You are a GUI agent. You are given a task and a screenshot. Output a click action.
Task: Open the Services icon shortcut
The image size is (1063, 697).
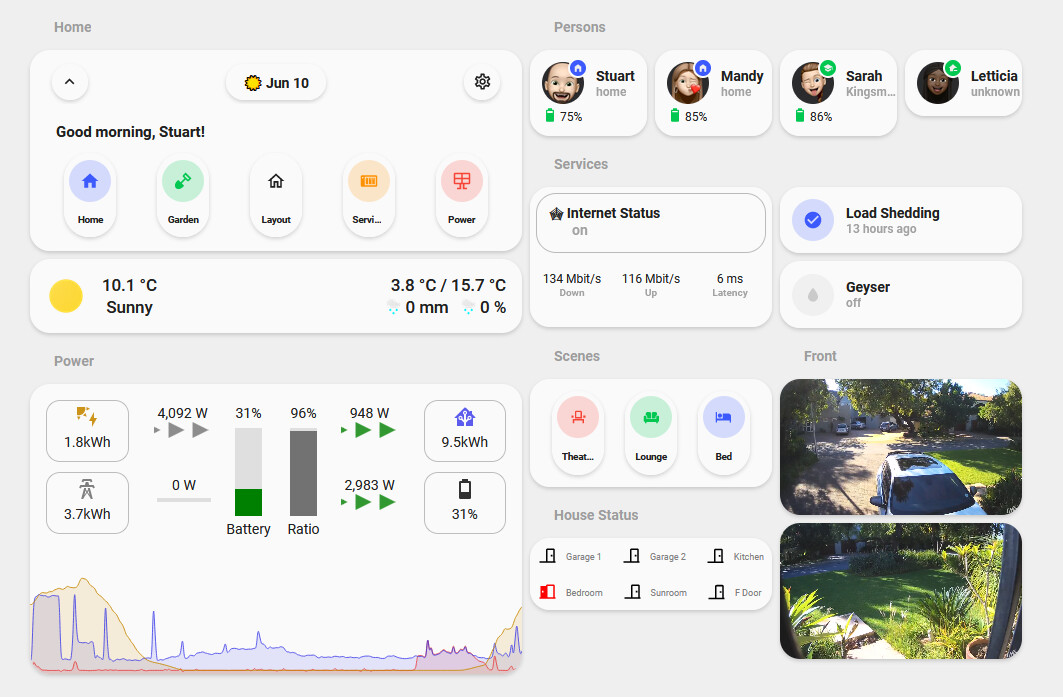[369, 181]
